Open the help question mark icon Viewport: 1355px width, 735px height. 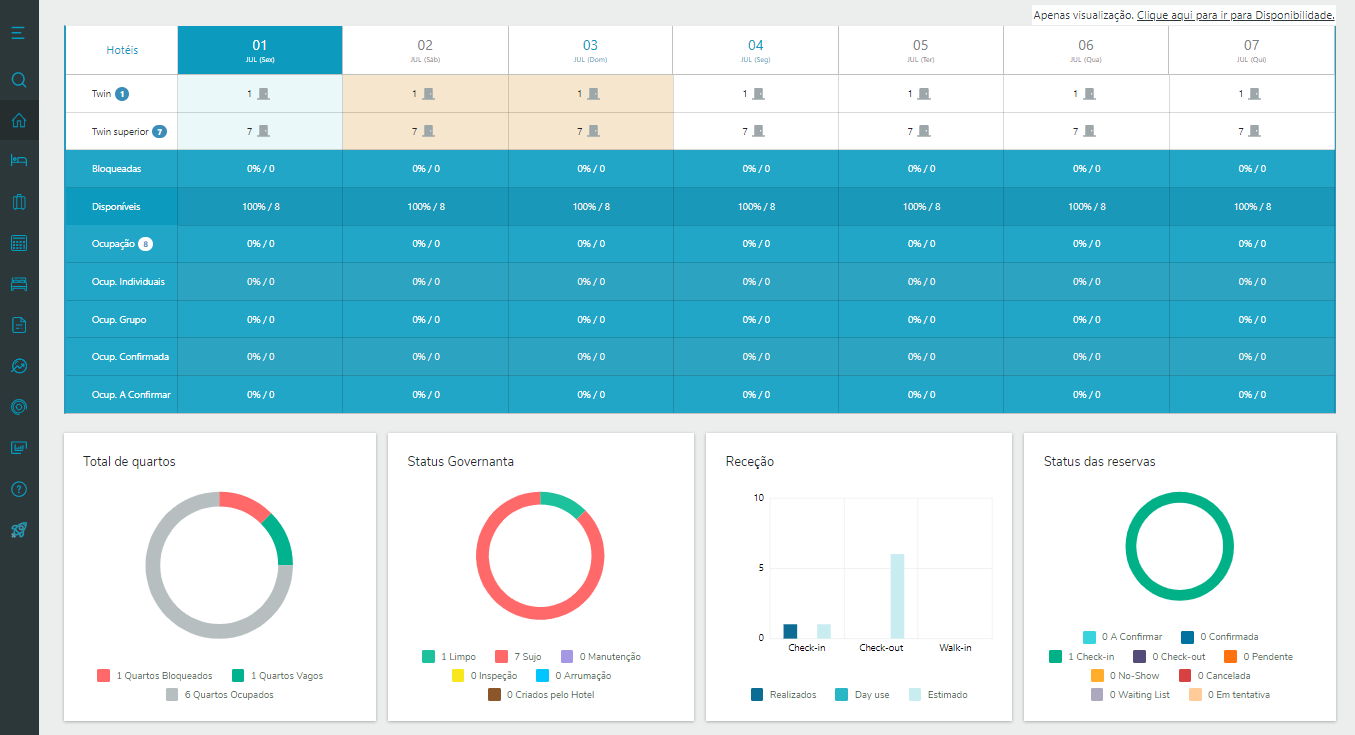pyautogui.click(x=19, y=489)
